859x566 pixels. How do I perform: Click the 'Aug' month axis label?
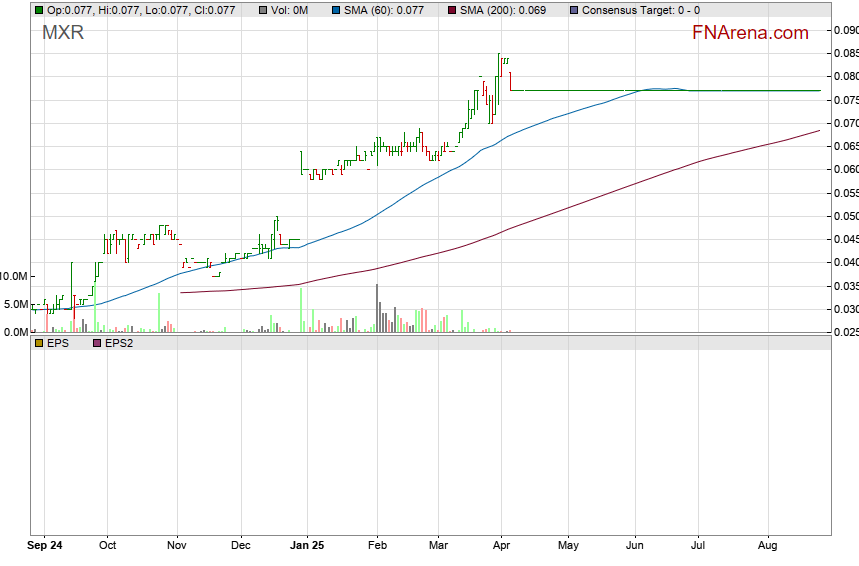click(768, 546)
